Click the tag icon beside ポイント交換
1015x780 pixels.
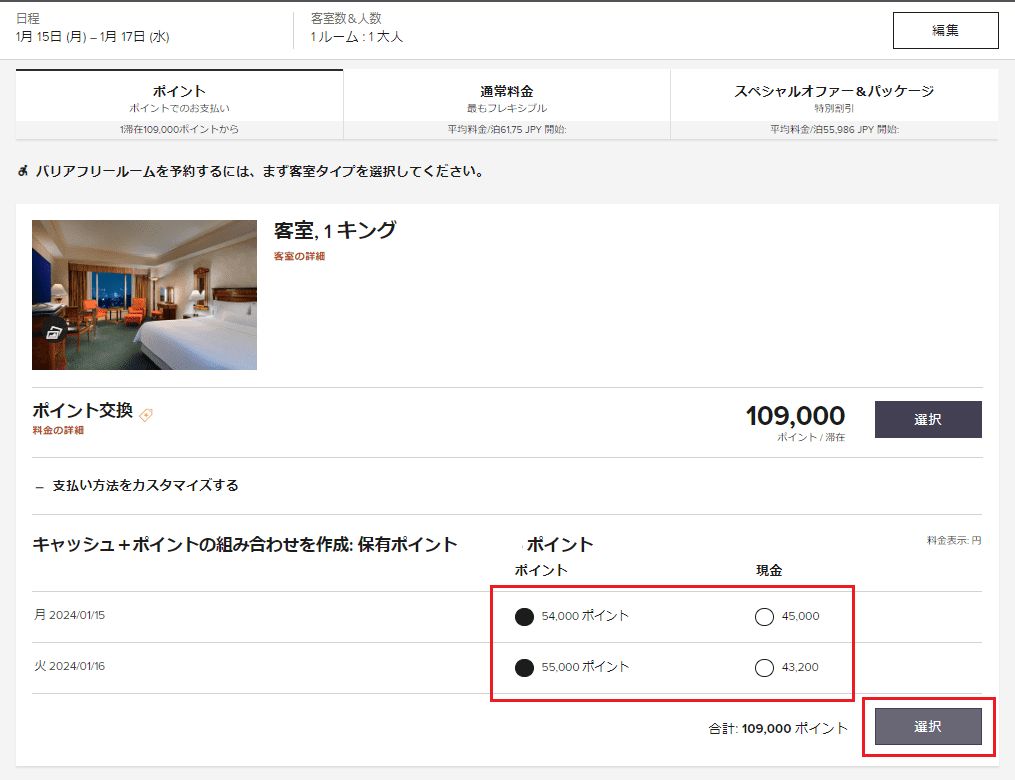[x=146, y=415]
